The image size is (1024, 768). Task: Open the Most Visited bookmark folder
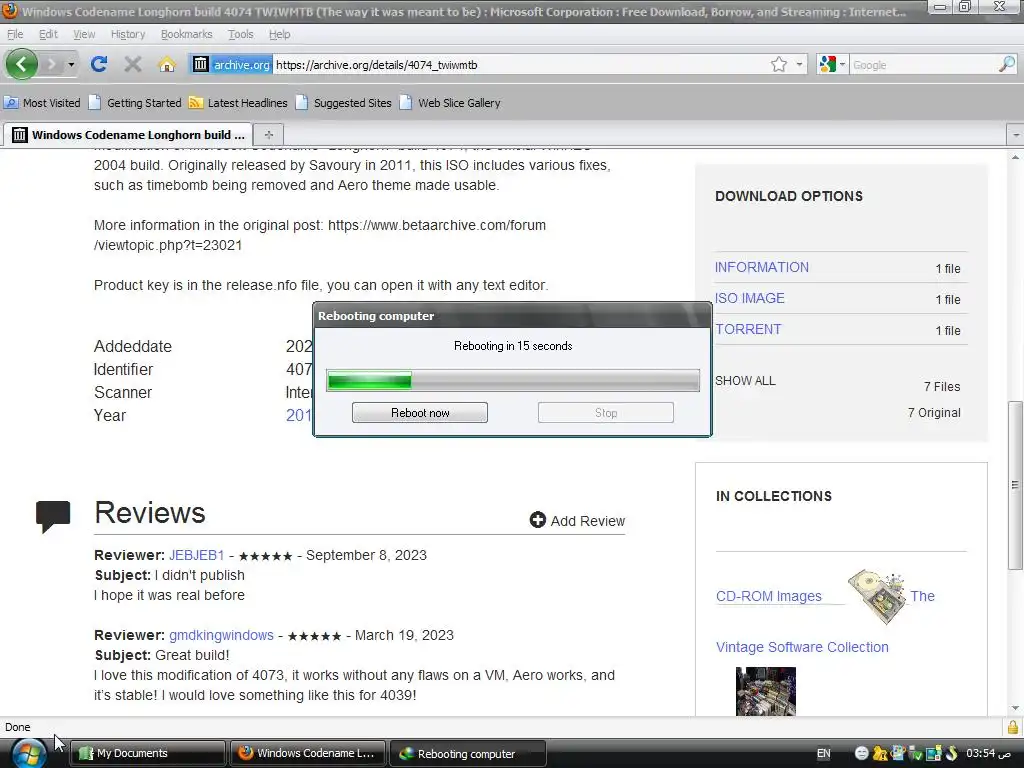[42, 103]
